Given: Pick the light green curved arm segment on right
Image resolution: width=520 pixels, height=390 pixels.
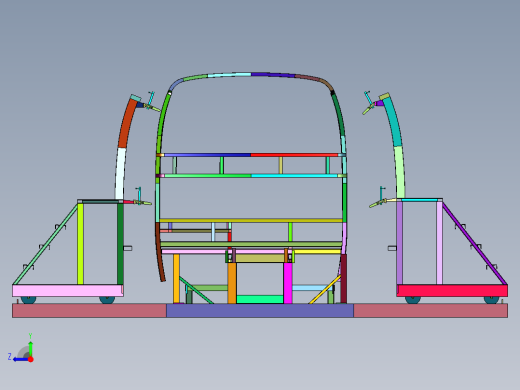Looking at the screenshot, I should [x=400, y=172].
